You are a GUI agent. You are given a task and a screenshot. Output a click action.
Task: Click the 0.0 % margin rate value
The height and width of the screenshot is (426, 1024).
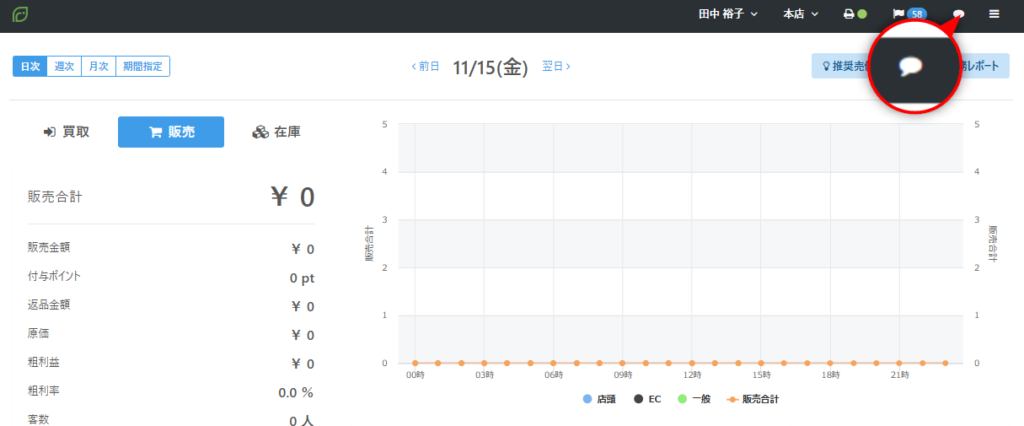(x=296, y=393)
